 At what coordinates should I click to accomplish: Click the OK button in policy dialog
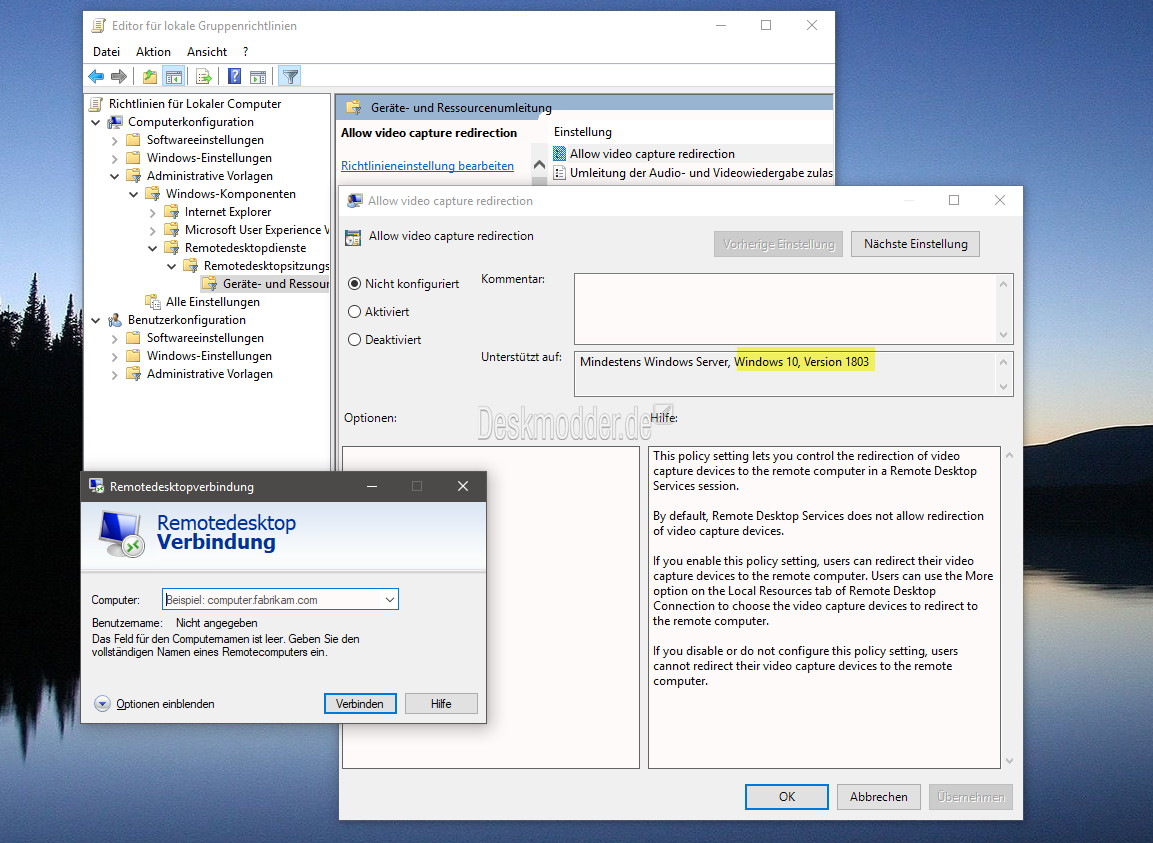pyautogui.click(x=787, y=797)
